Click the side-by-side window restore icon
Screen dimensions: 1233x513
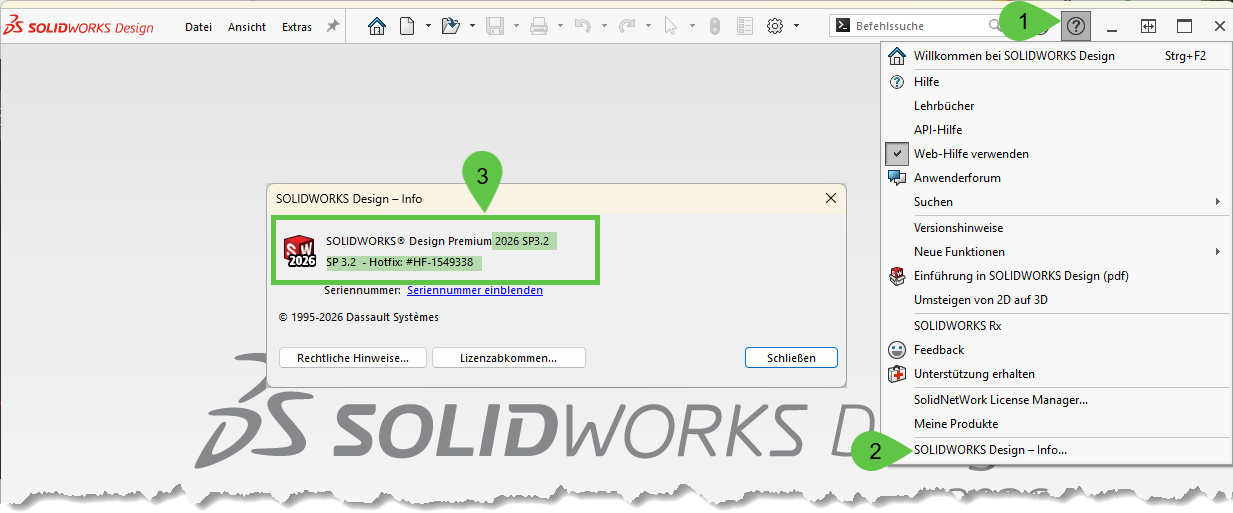(1148, 26)
